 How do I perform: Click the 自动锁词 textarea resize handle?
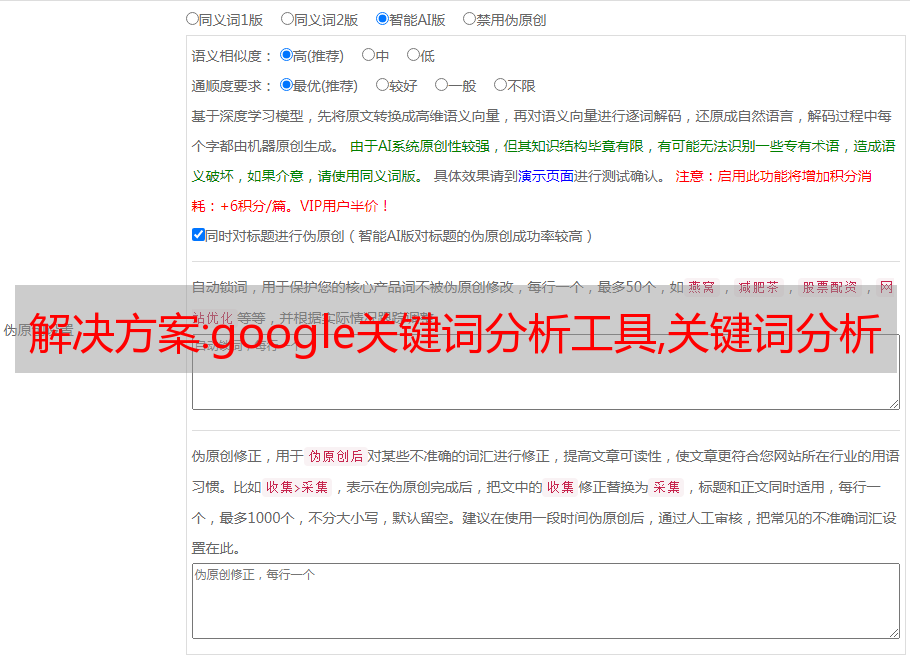click(894, 404)
